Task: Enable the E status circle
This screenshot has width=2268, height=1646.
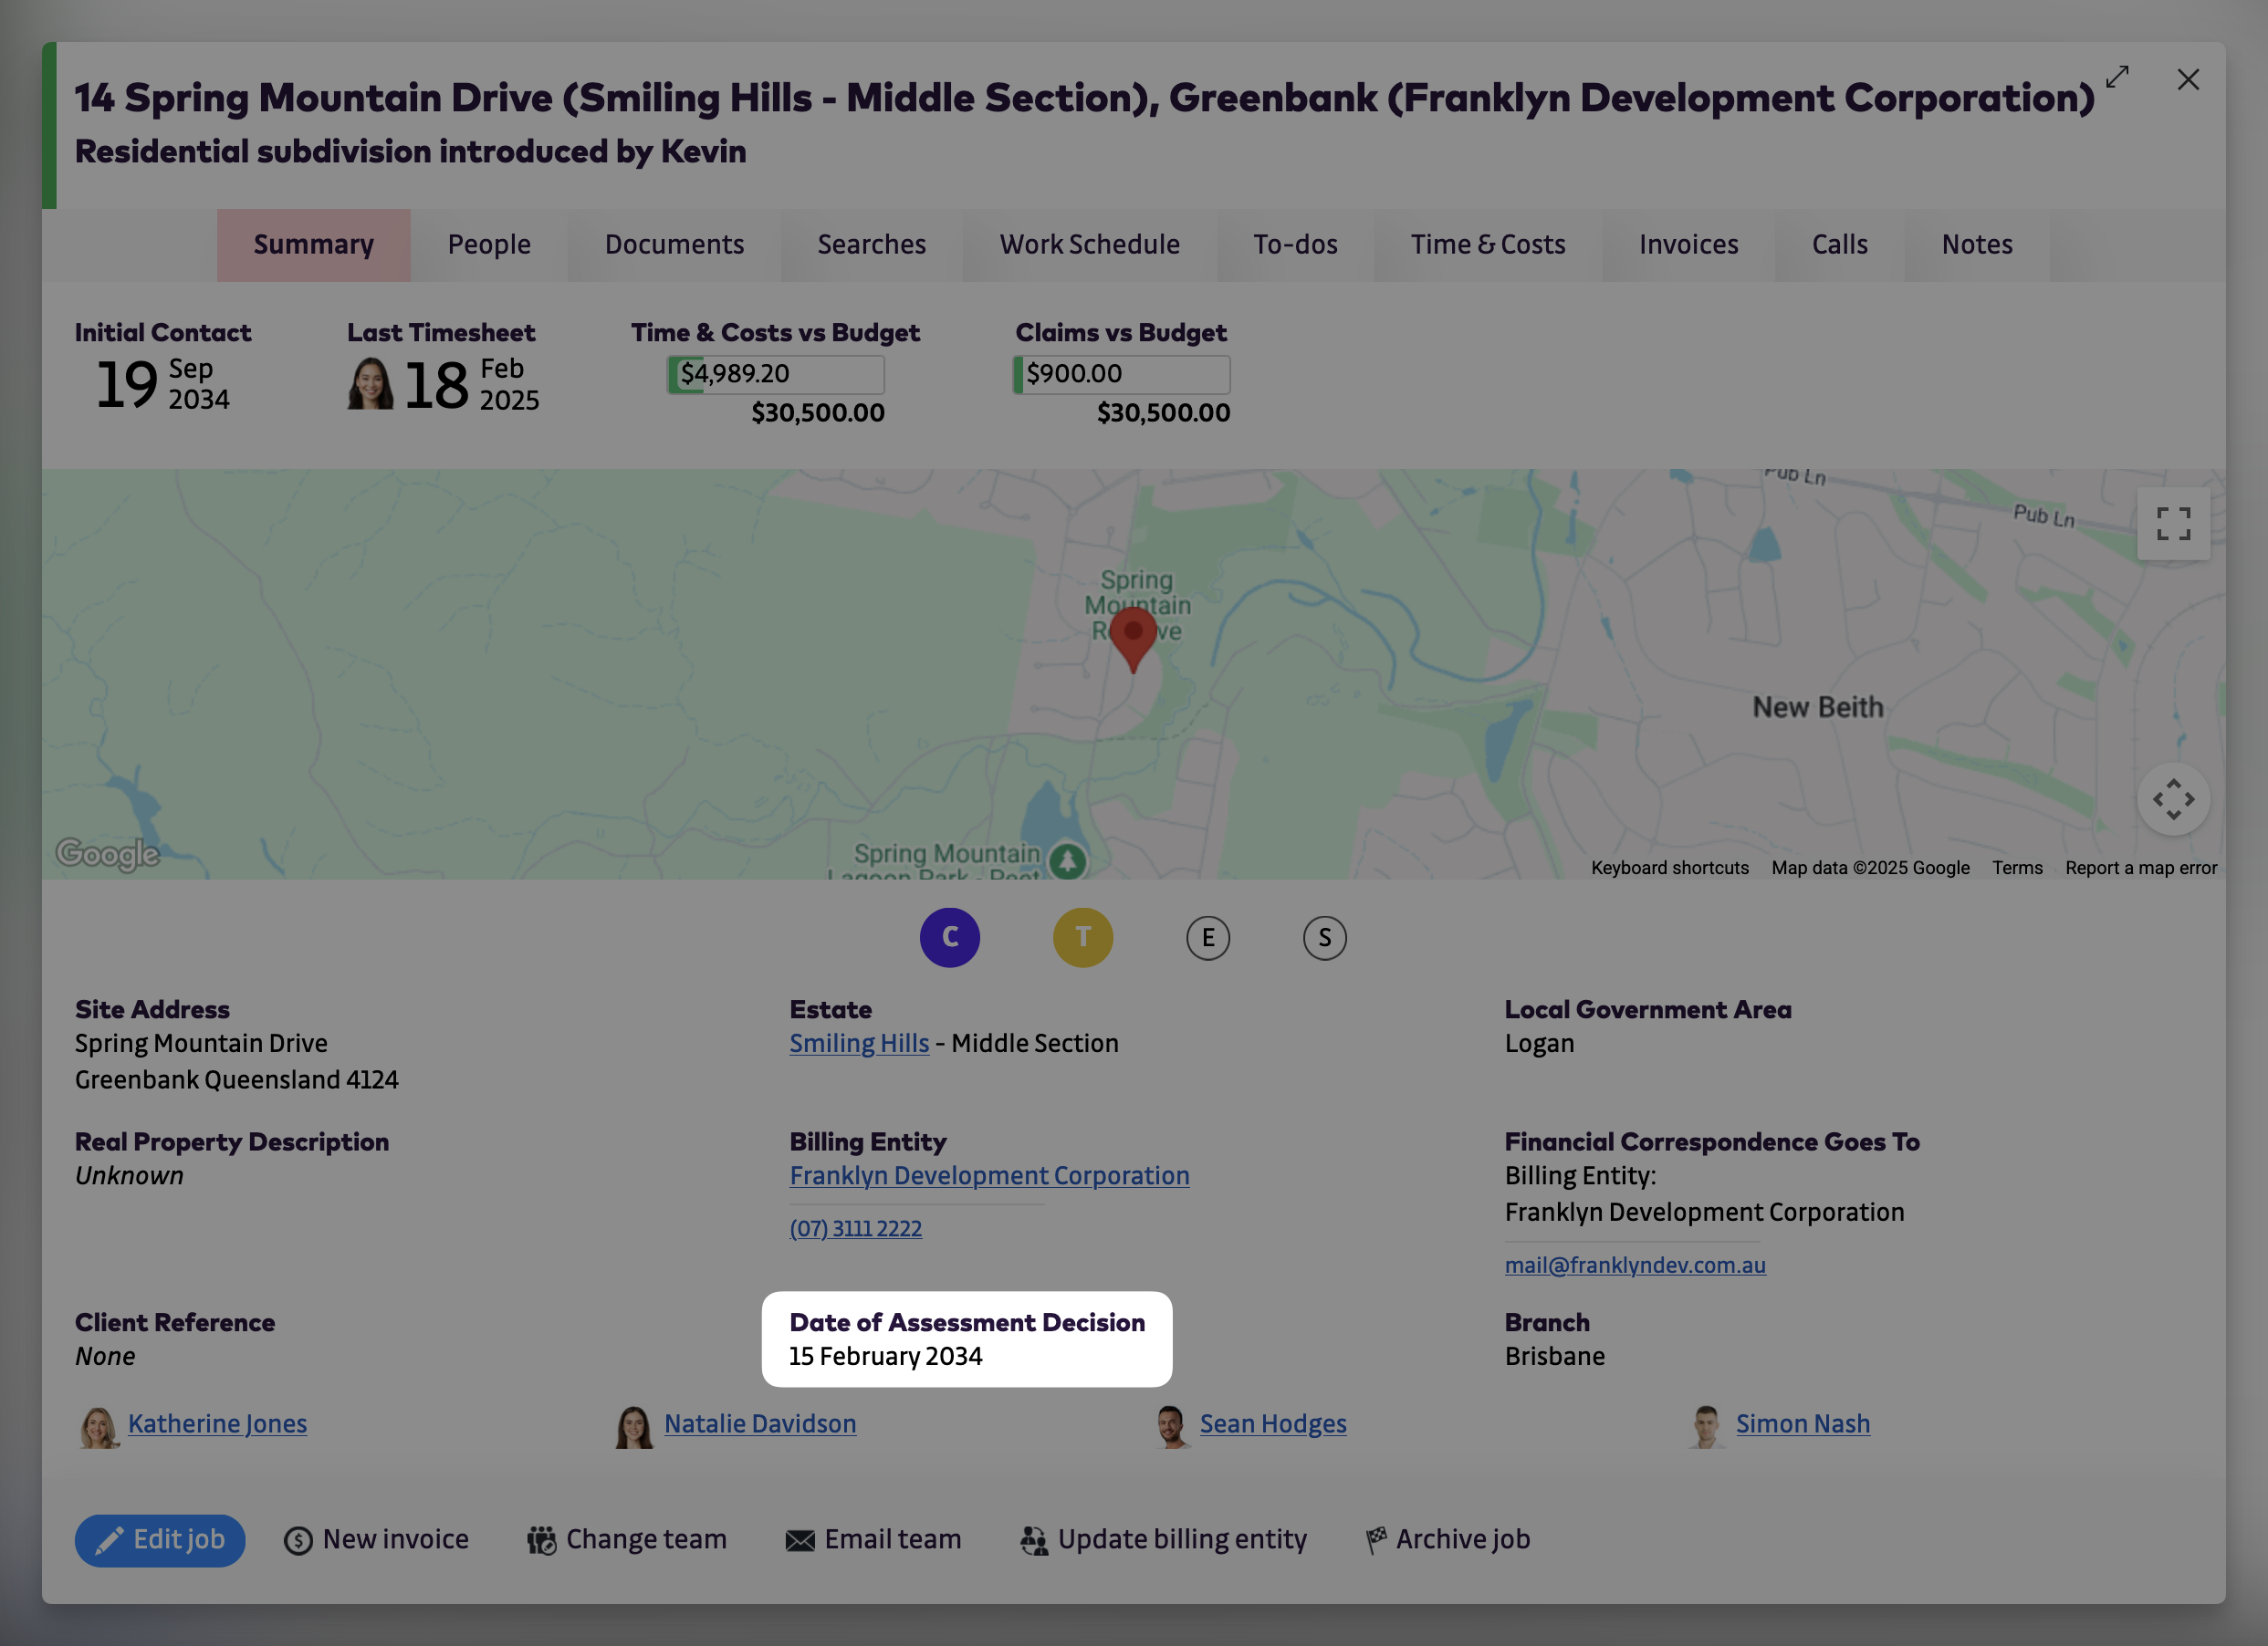Action: pyautogui.click(x=1208, y=937)
